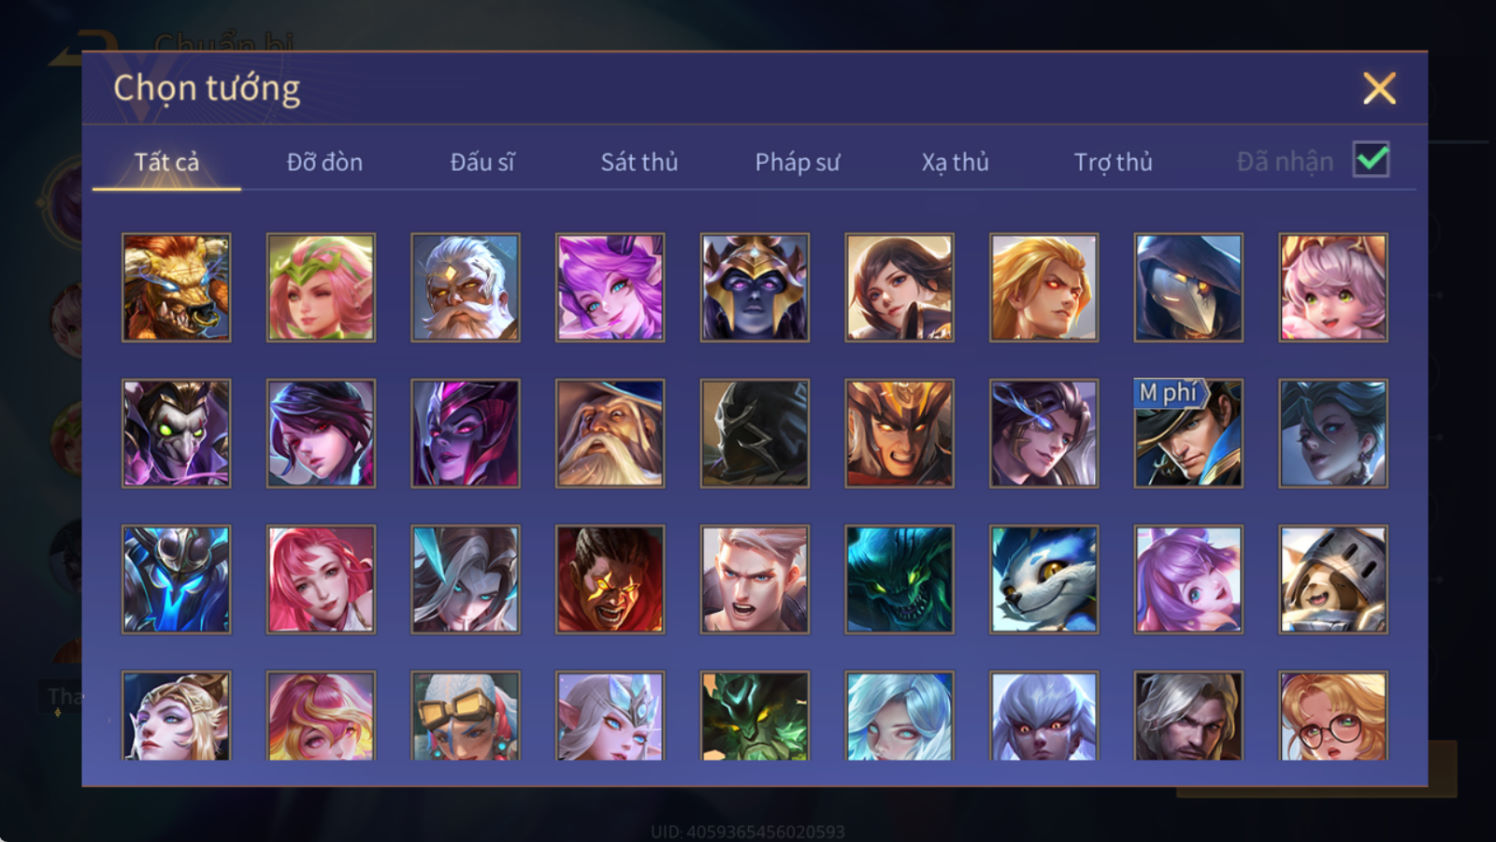Select the golden lion beast hero portrait
1496x842 pixels.
(176, 288)
